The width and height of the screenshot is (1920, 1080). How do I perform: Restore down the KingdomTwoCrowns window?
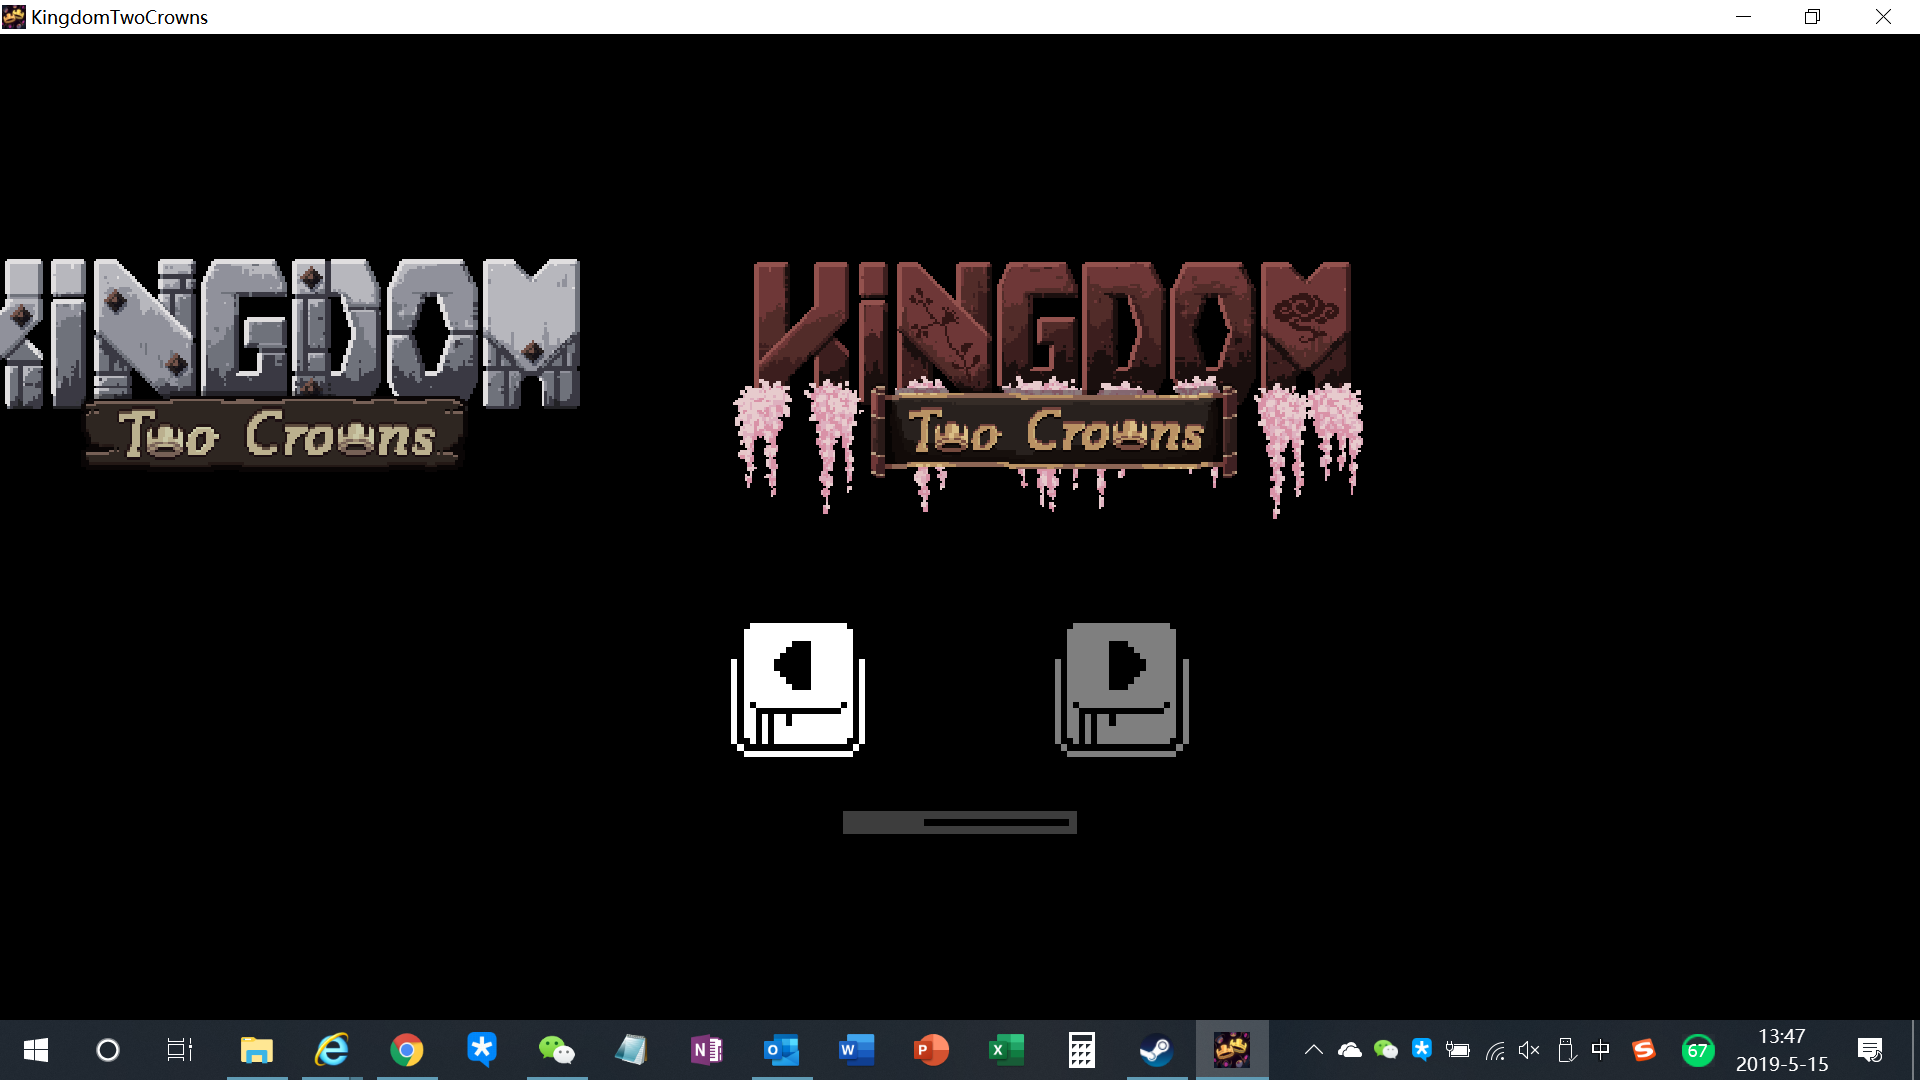click(x=1812, y=17)
